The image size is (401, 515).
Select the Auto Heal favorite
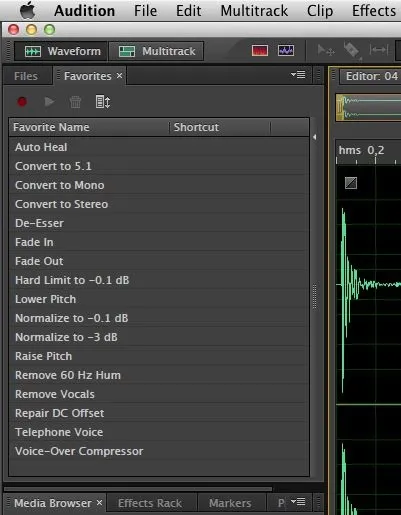pos(159,147)
